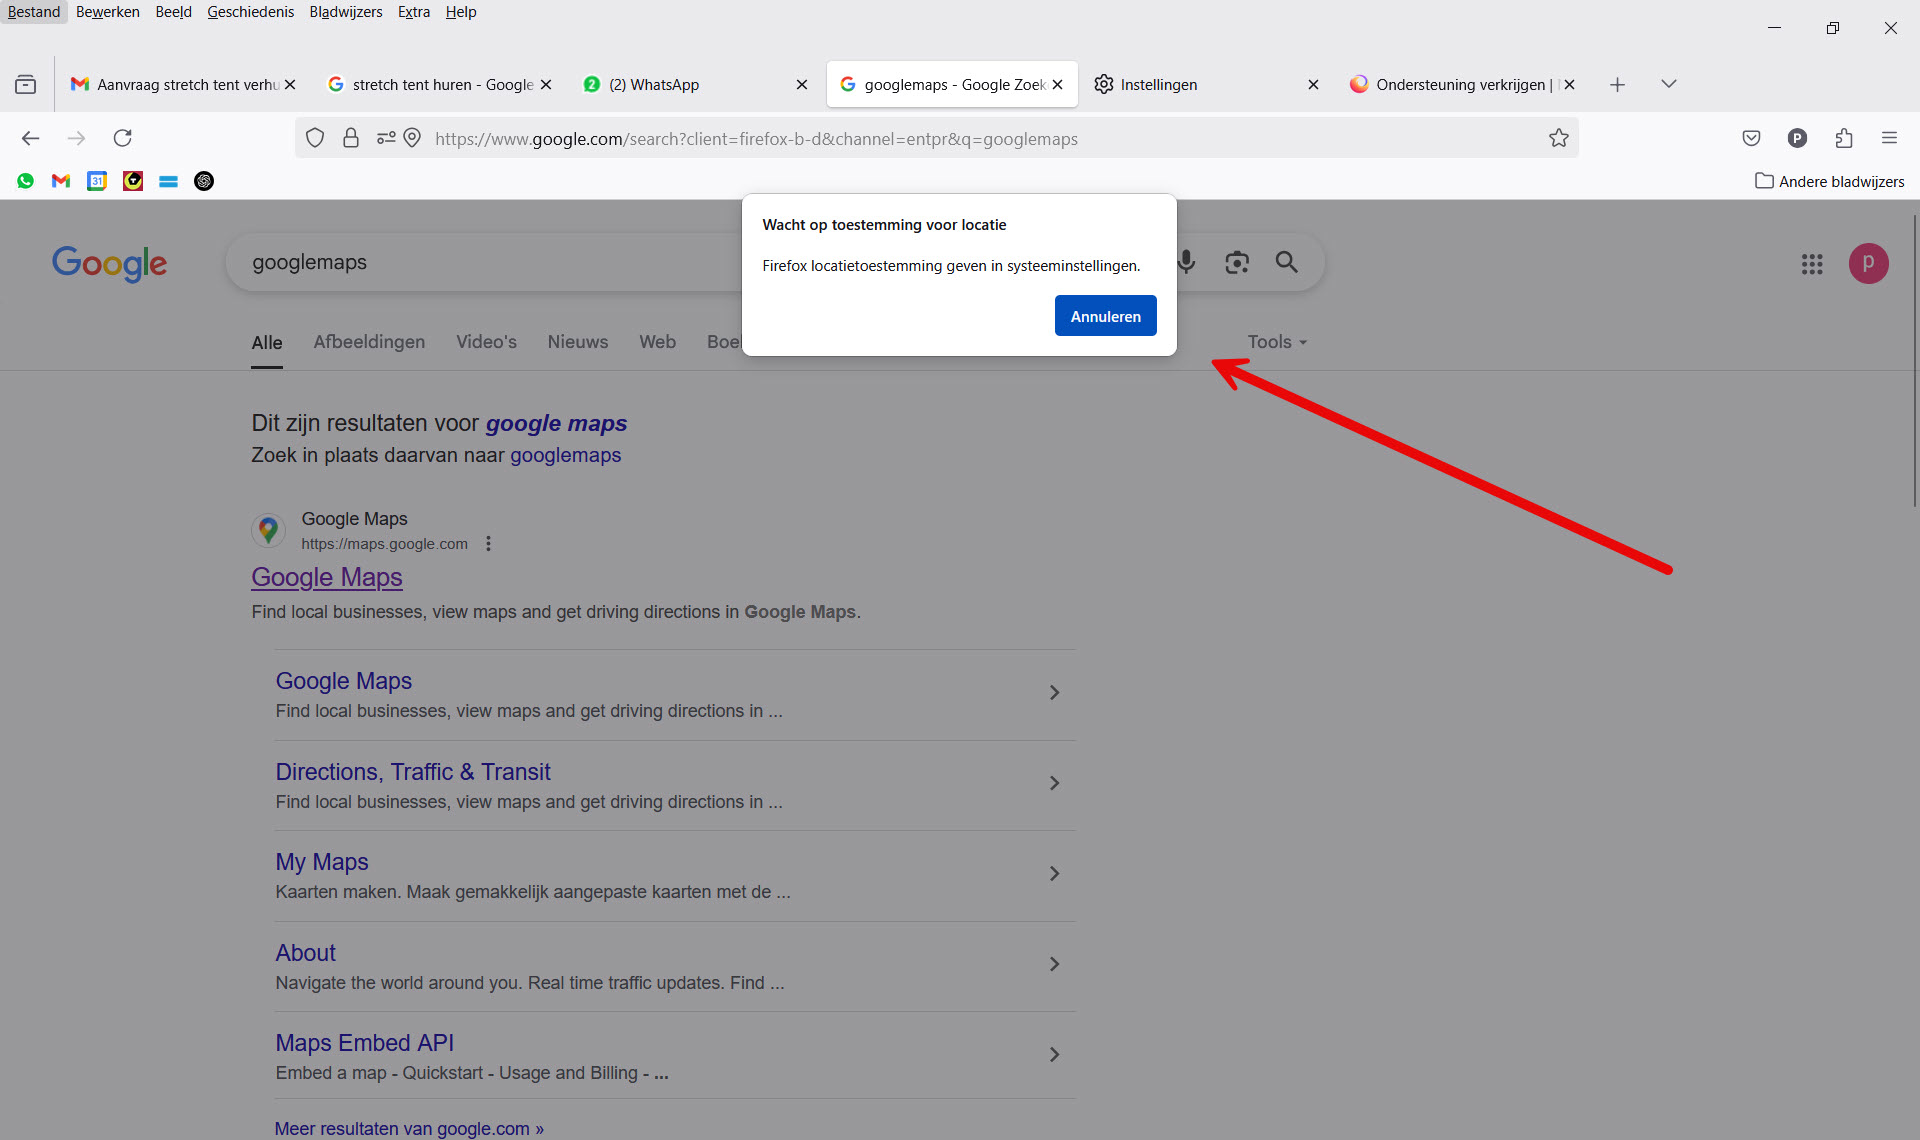
Task: Open the Extensions puzzle icon
Action: point(1844,138)
